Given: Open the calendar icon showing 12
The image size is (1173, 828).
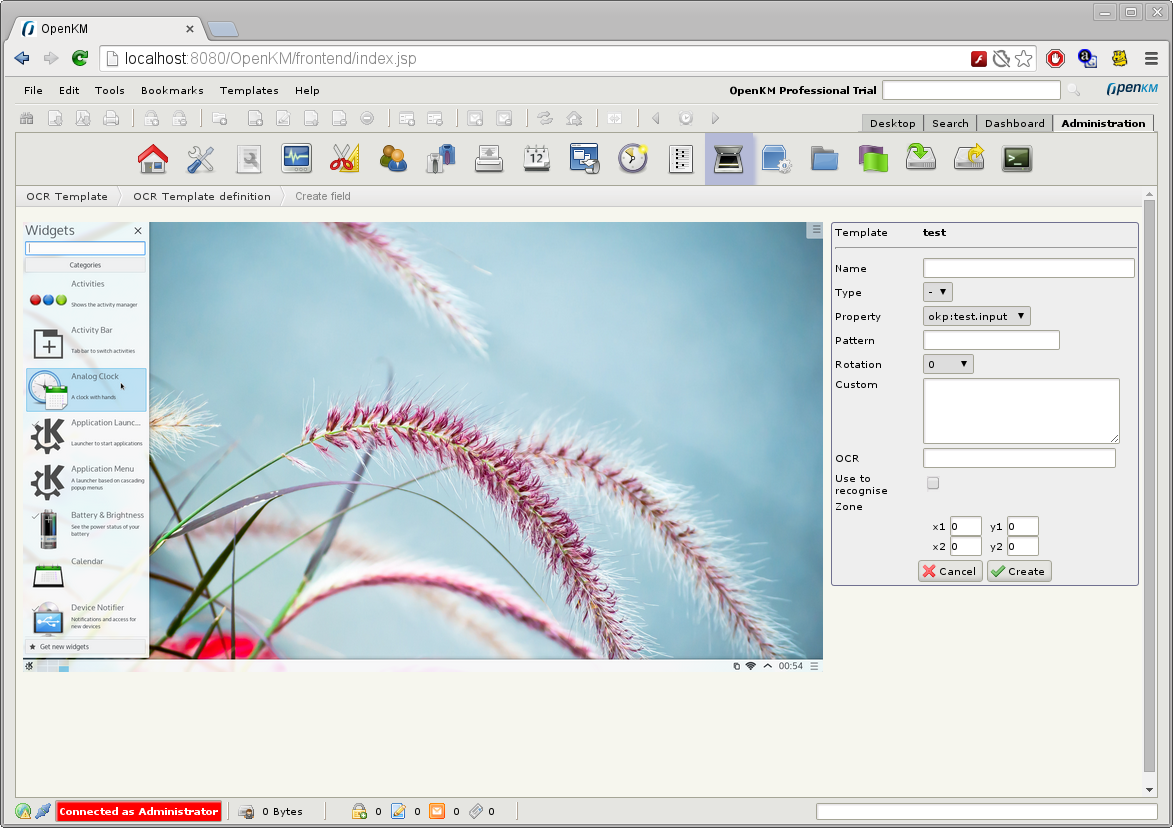Looking at the screenshot, I should pos(536,159).
